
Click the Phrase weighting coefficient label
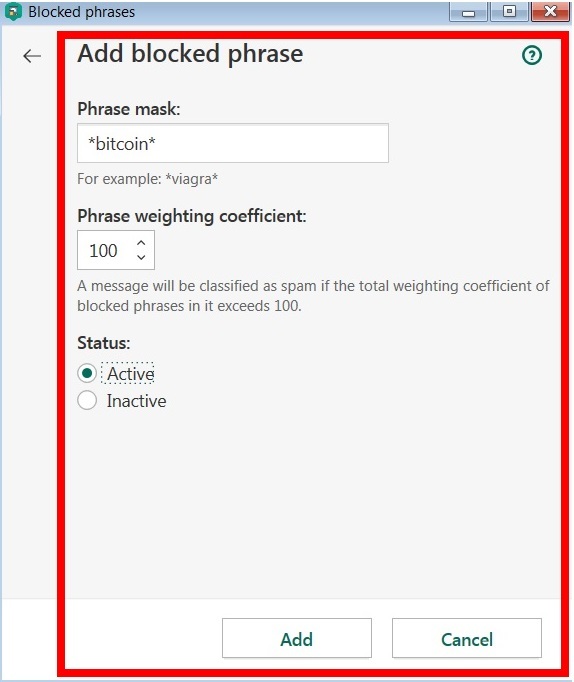[192, 216]
